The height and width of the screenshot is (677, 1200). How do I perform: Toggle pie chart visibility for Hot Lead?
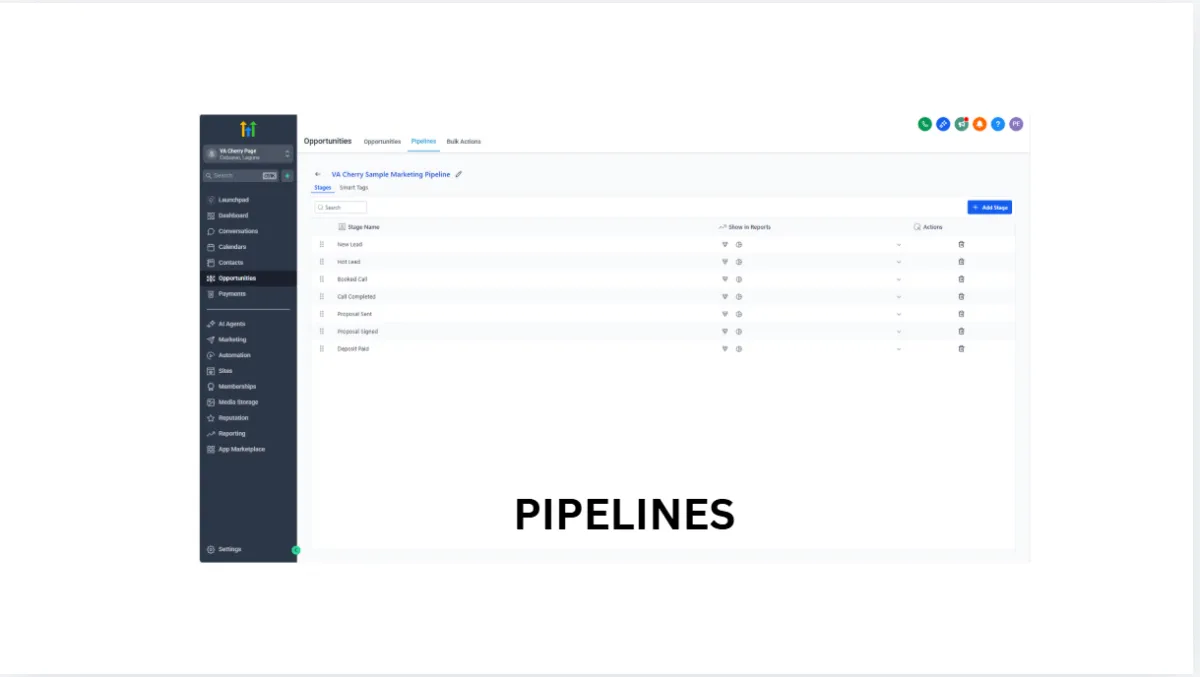click(739, 262)
